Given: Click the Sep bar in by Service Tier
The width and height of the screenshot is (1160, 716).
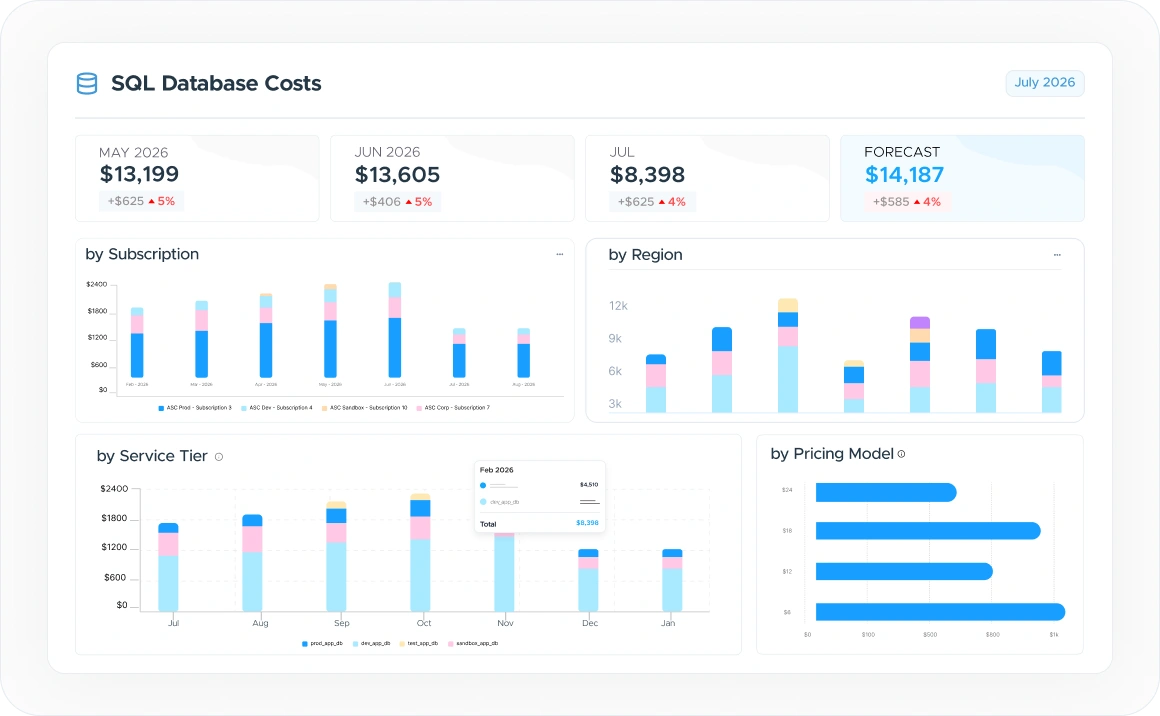Looking at the screenshot, I should coord(337,556).
